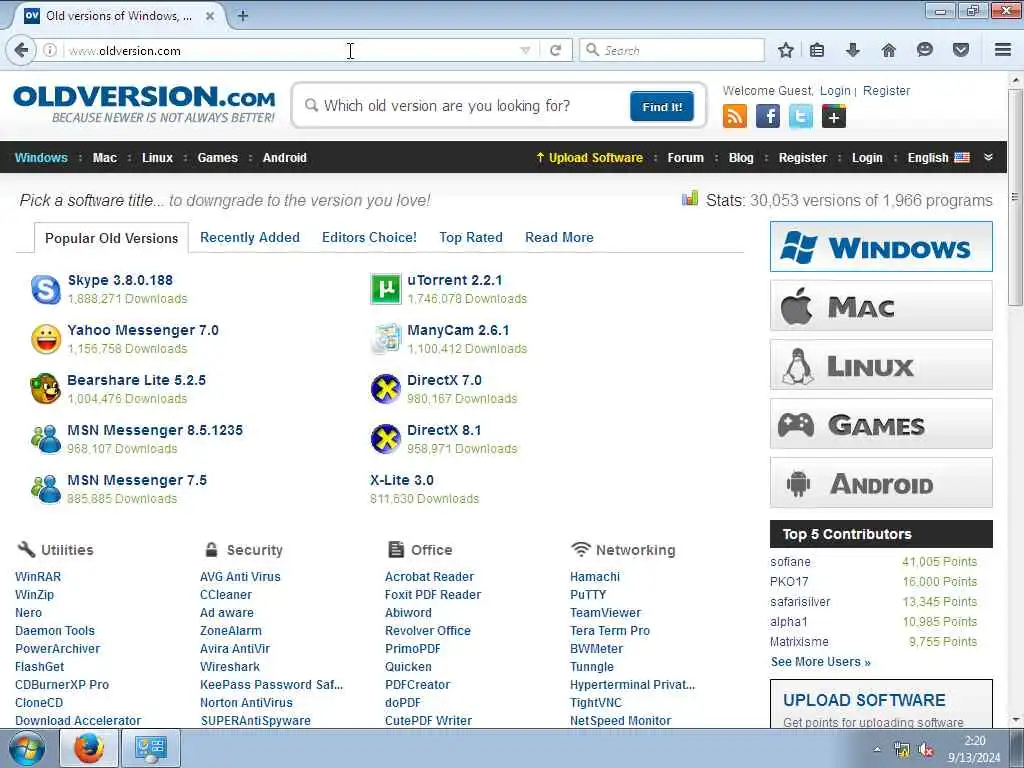1024x768 pixels.
Task: Click the Bearshare Lite bear icon
Action: coord(46,389)
